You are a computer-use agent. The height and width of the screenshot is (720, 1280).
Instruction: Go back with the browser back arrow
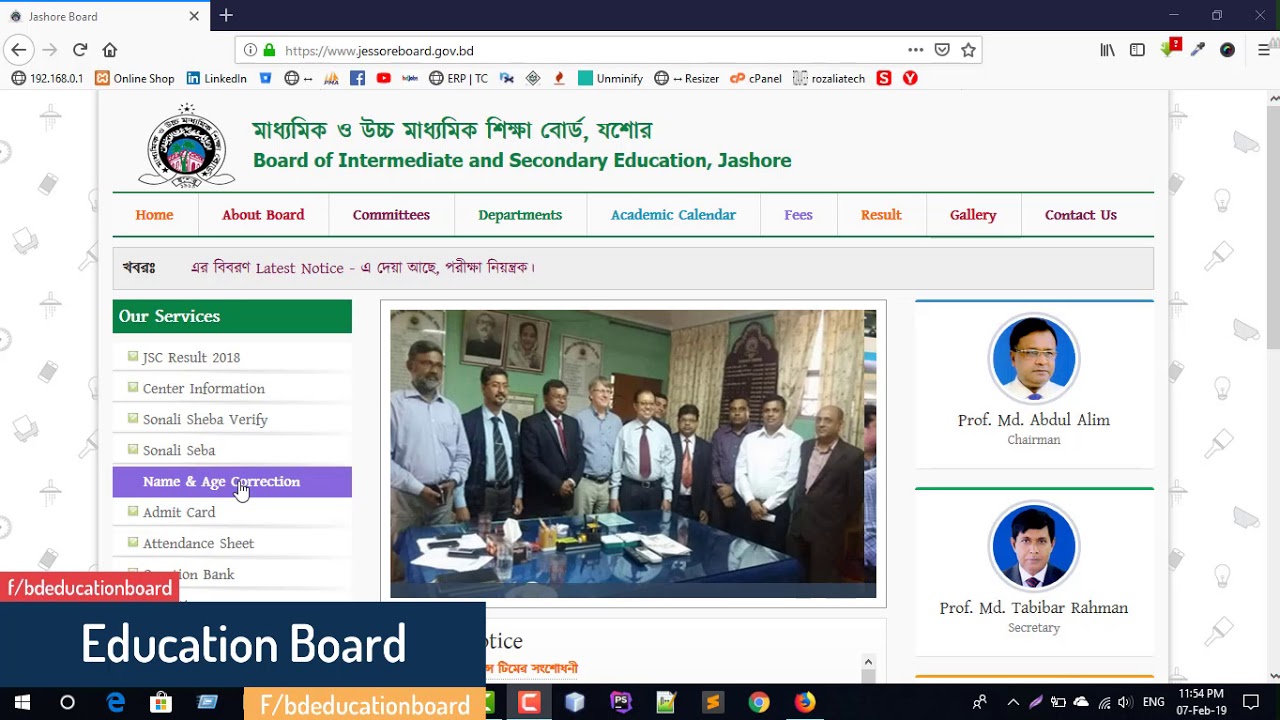[18, 50]
